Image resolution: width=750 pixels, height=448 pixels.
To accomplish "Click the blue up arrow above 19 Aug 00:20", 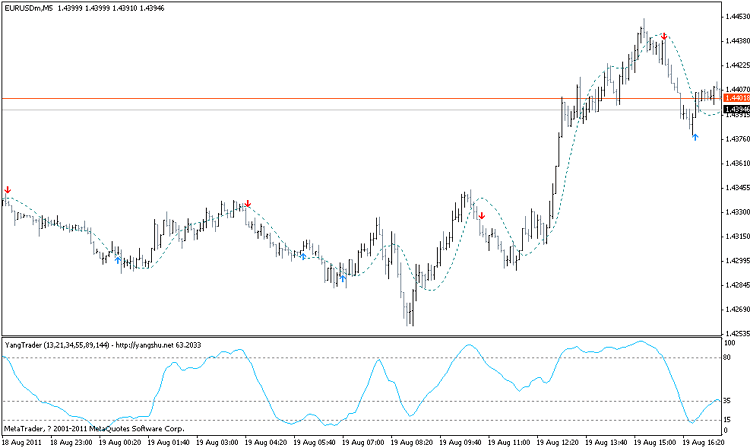I will pos(118,259).
